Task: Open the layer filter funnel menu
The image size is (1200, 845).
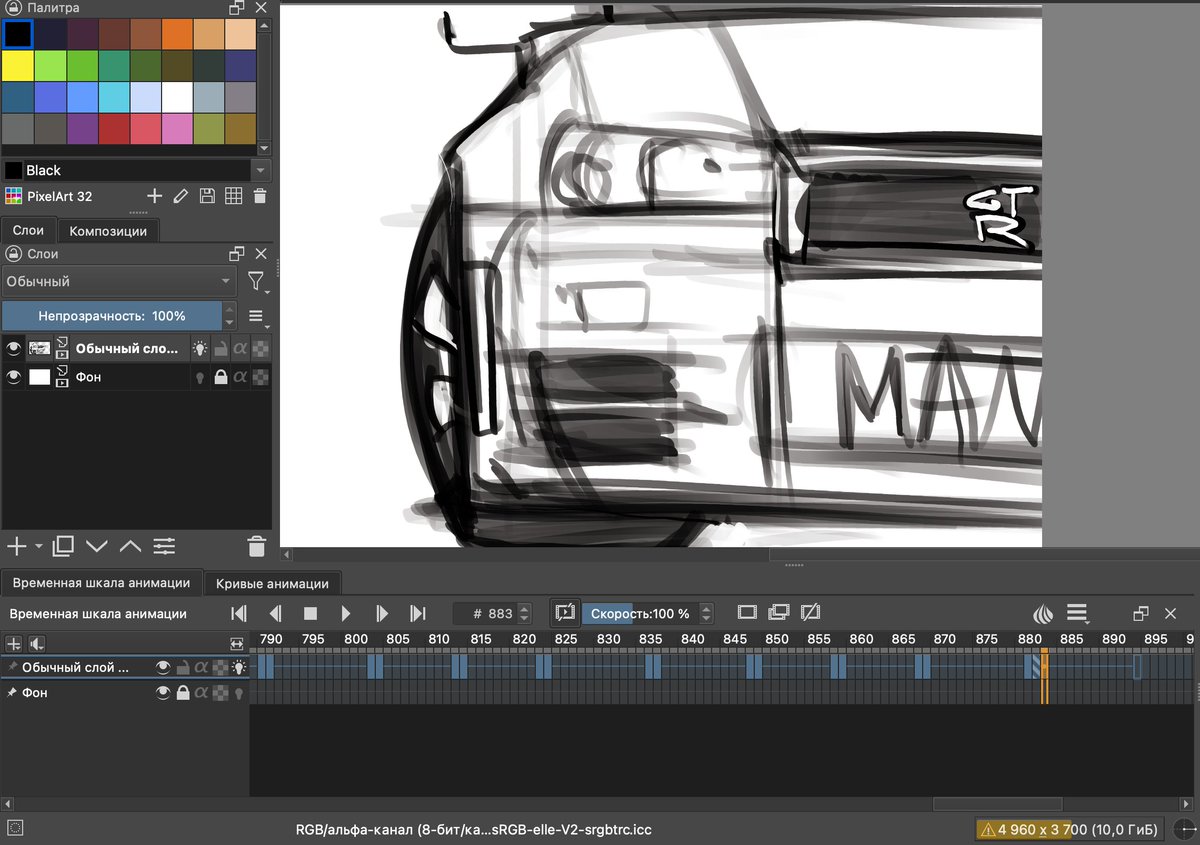Action: (x=257, y=282)
